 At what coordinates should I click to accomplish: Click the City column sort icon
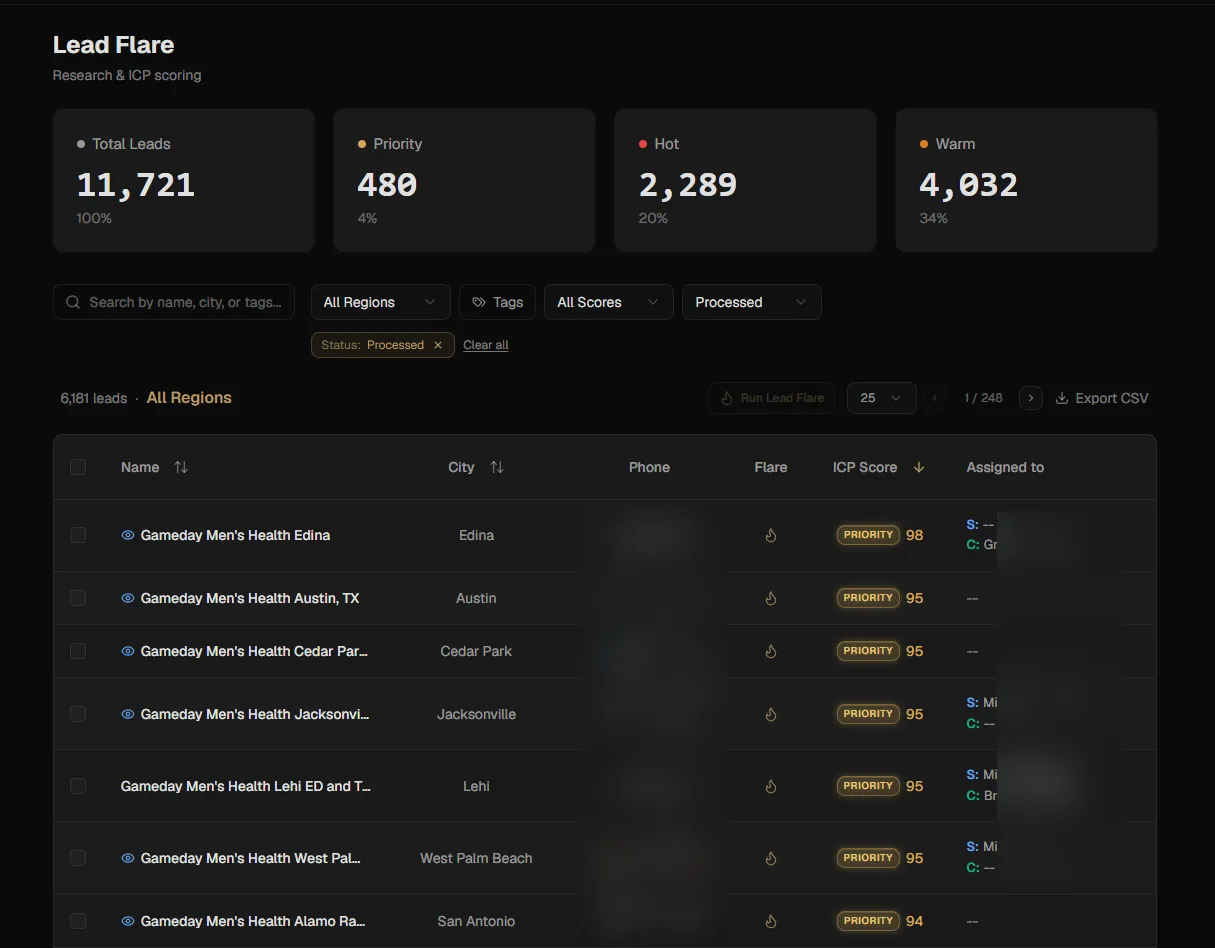click(497, 467)
